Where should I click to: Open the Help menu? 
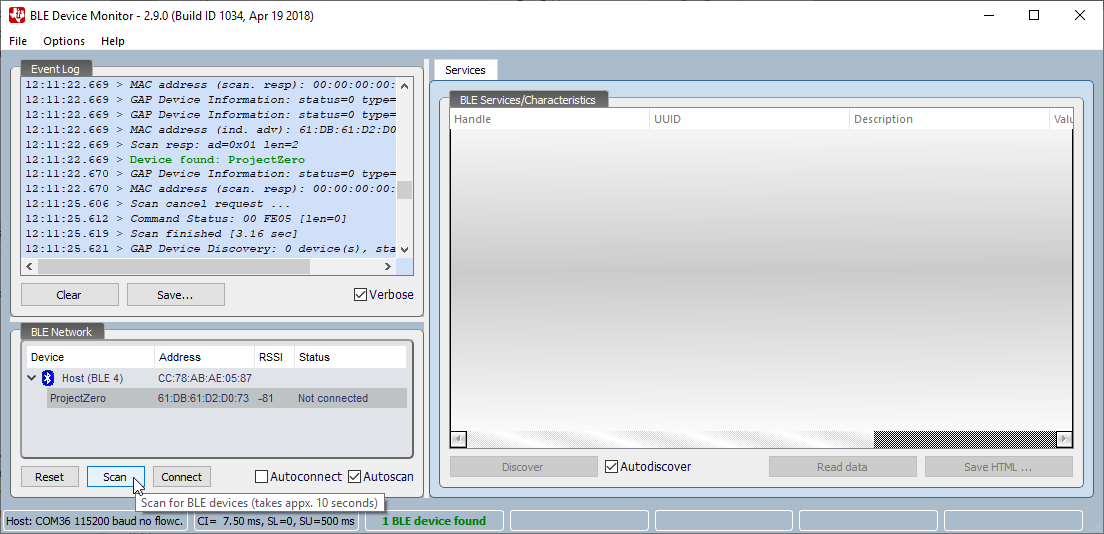113,41
